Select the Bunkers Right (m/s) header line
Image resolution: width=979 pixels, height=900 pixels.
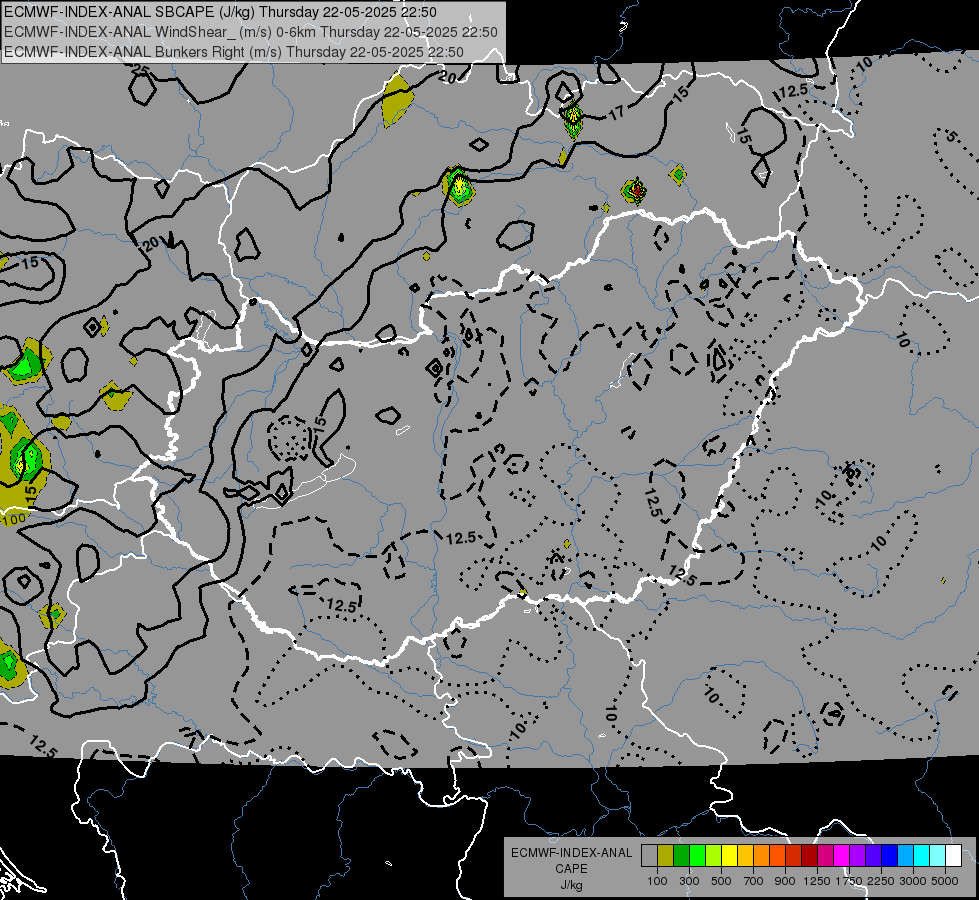(234, 52)
